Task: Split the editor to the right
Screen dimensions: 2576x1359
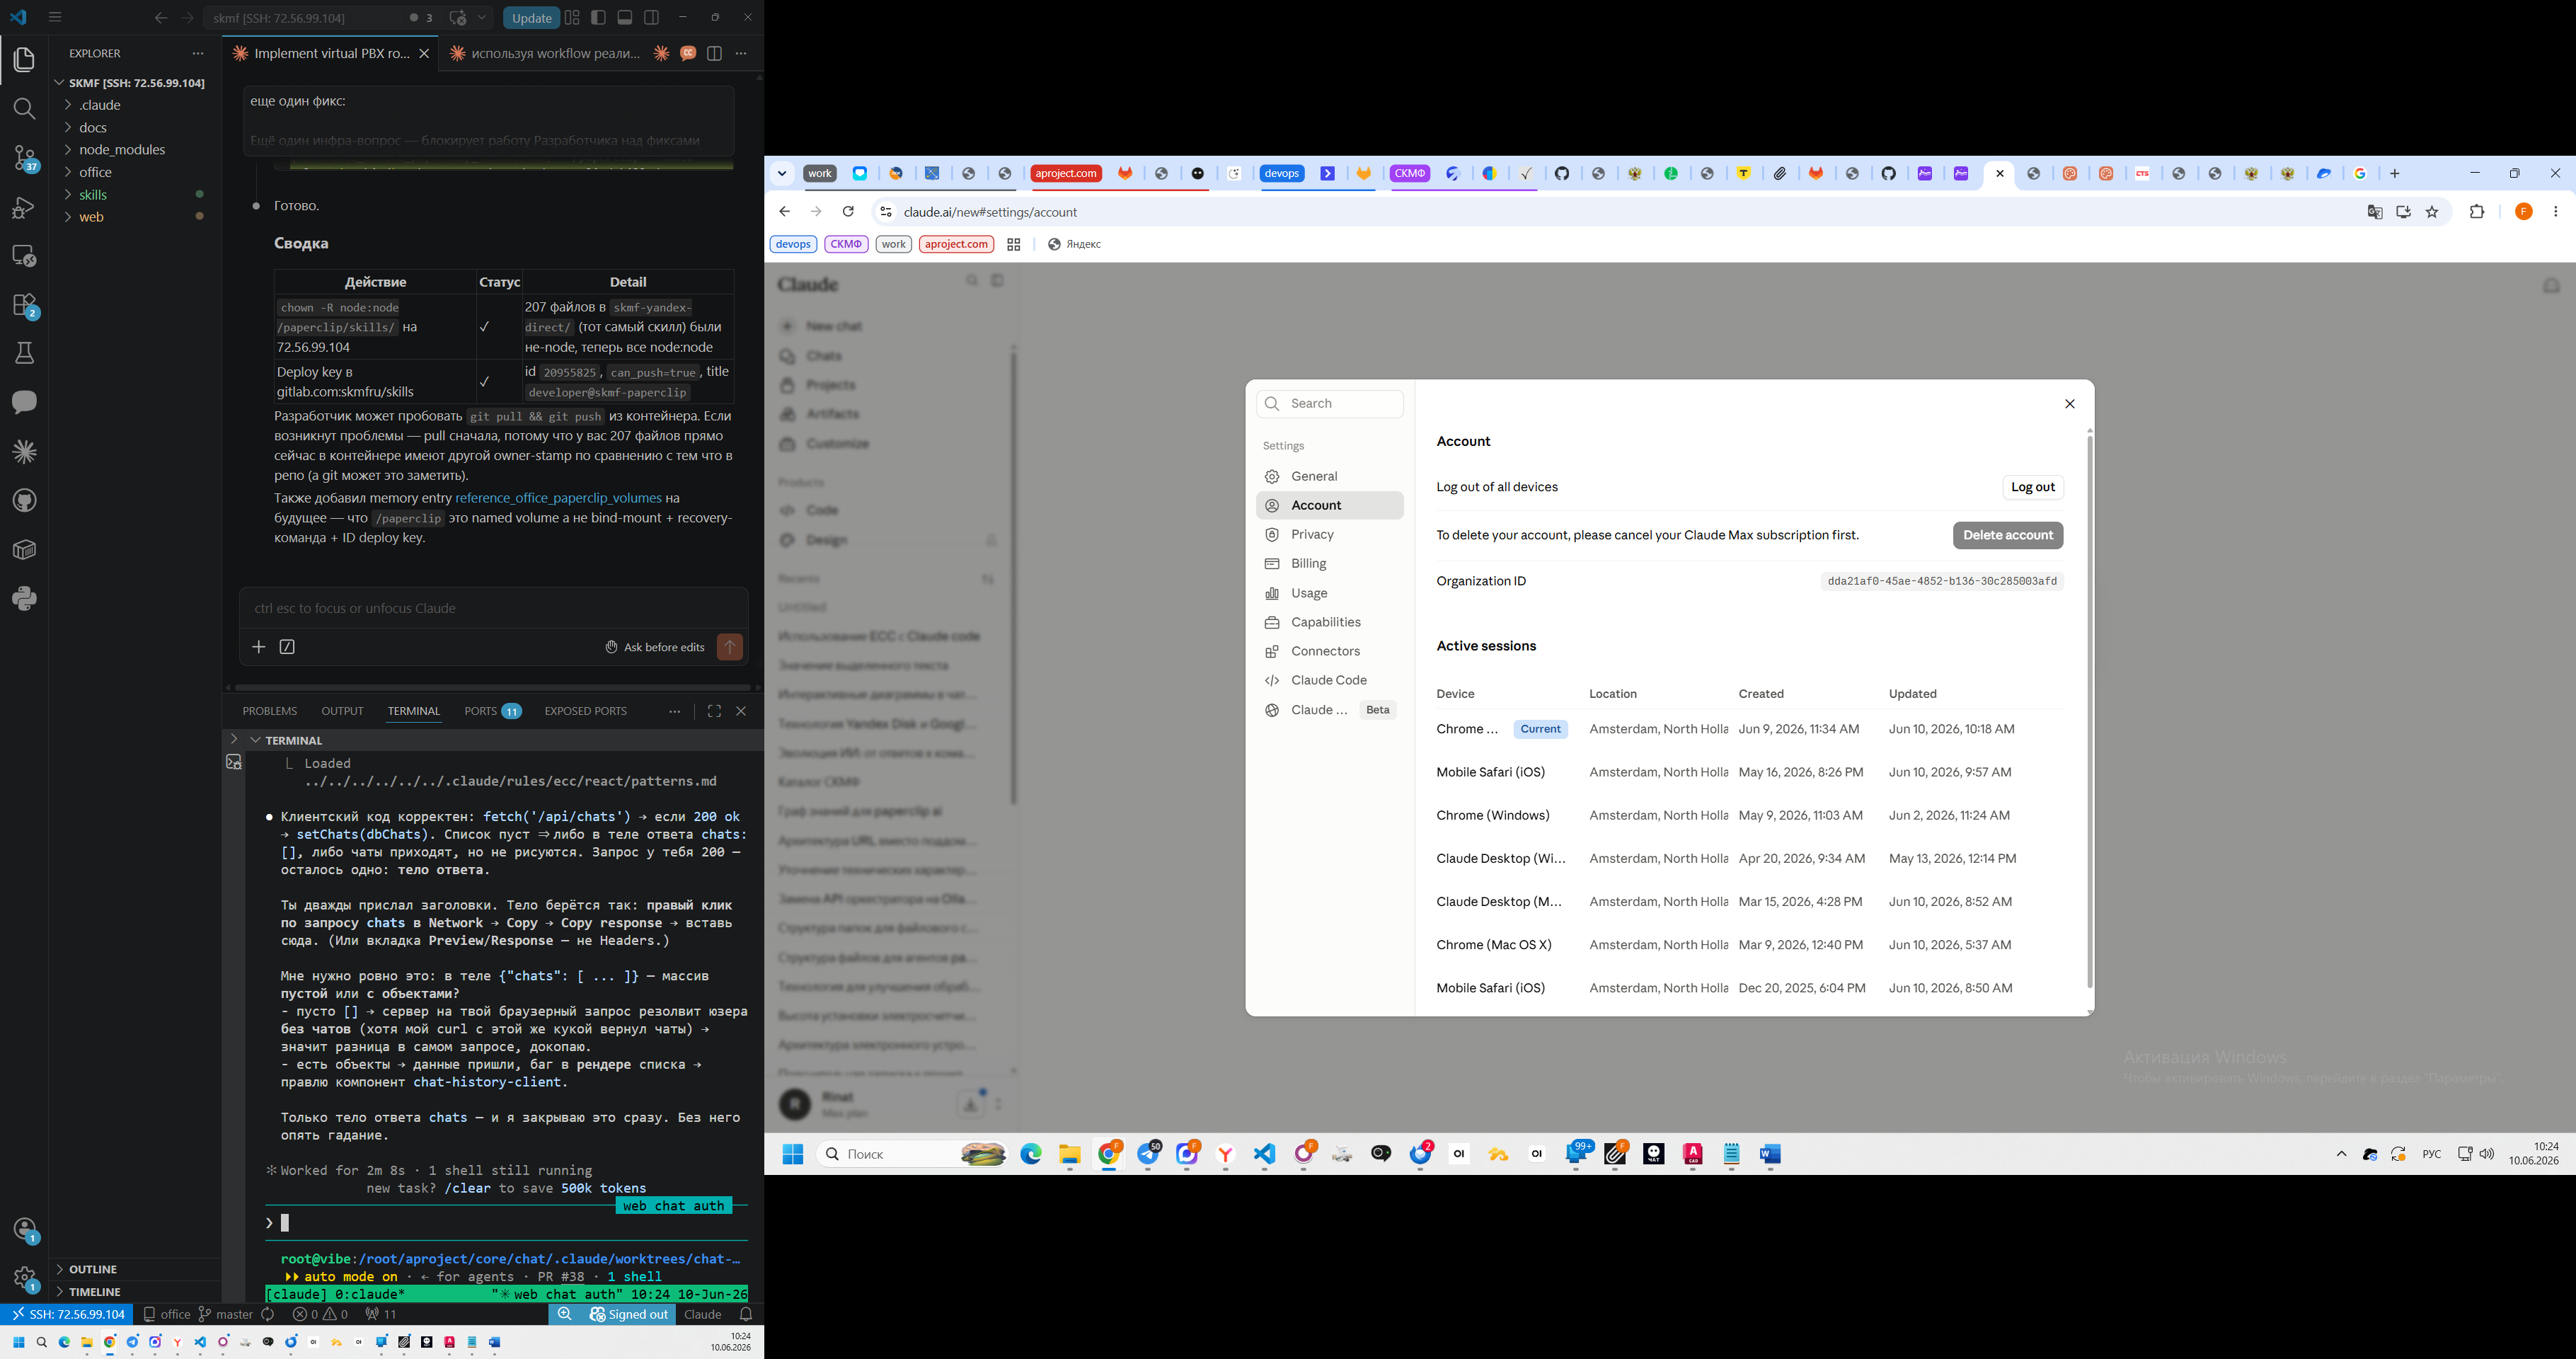Action: 714,54
